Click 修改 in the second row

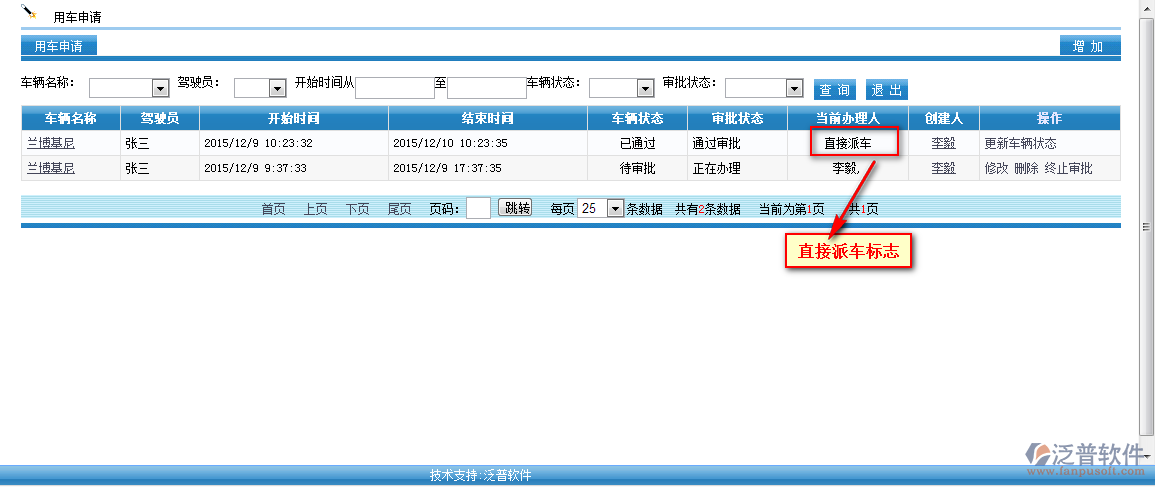tap(996, 168)
